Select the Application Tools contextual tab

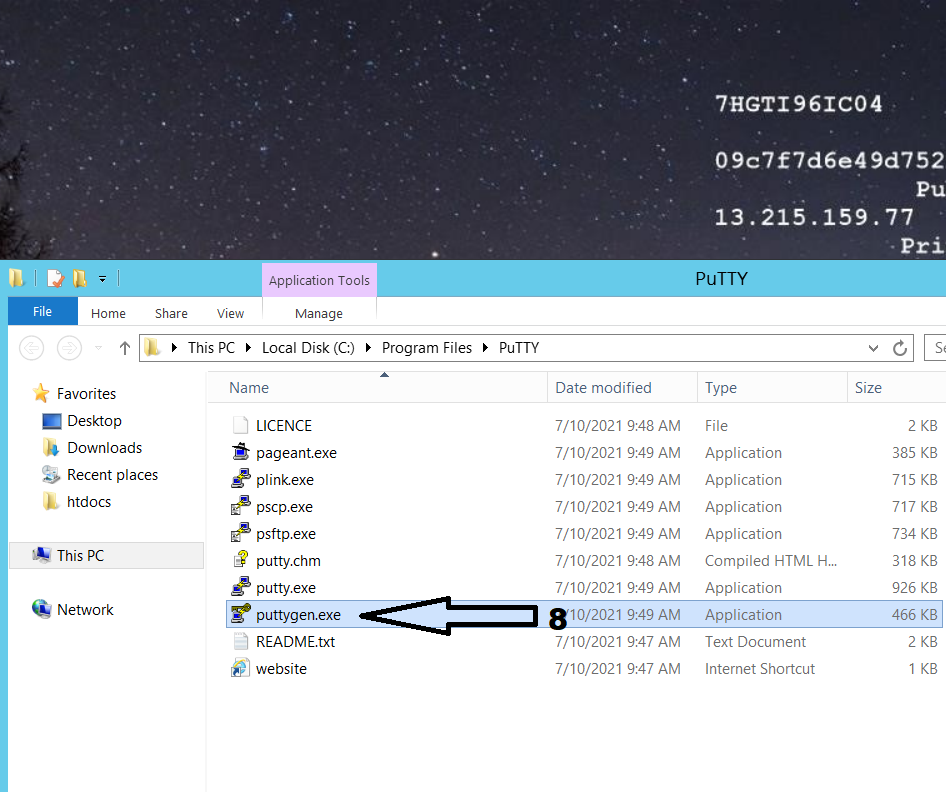tap(319, 280)
